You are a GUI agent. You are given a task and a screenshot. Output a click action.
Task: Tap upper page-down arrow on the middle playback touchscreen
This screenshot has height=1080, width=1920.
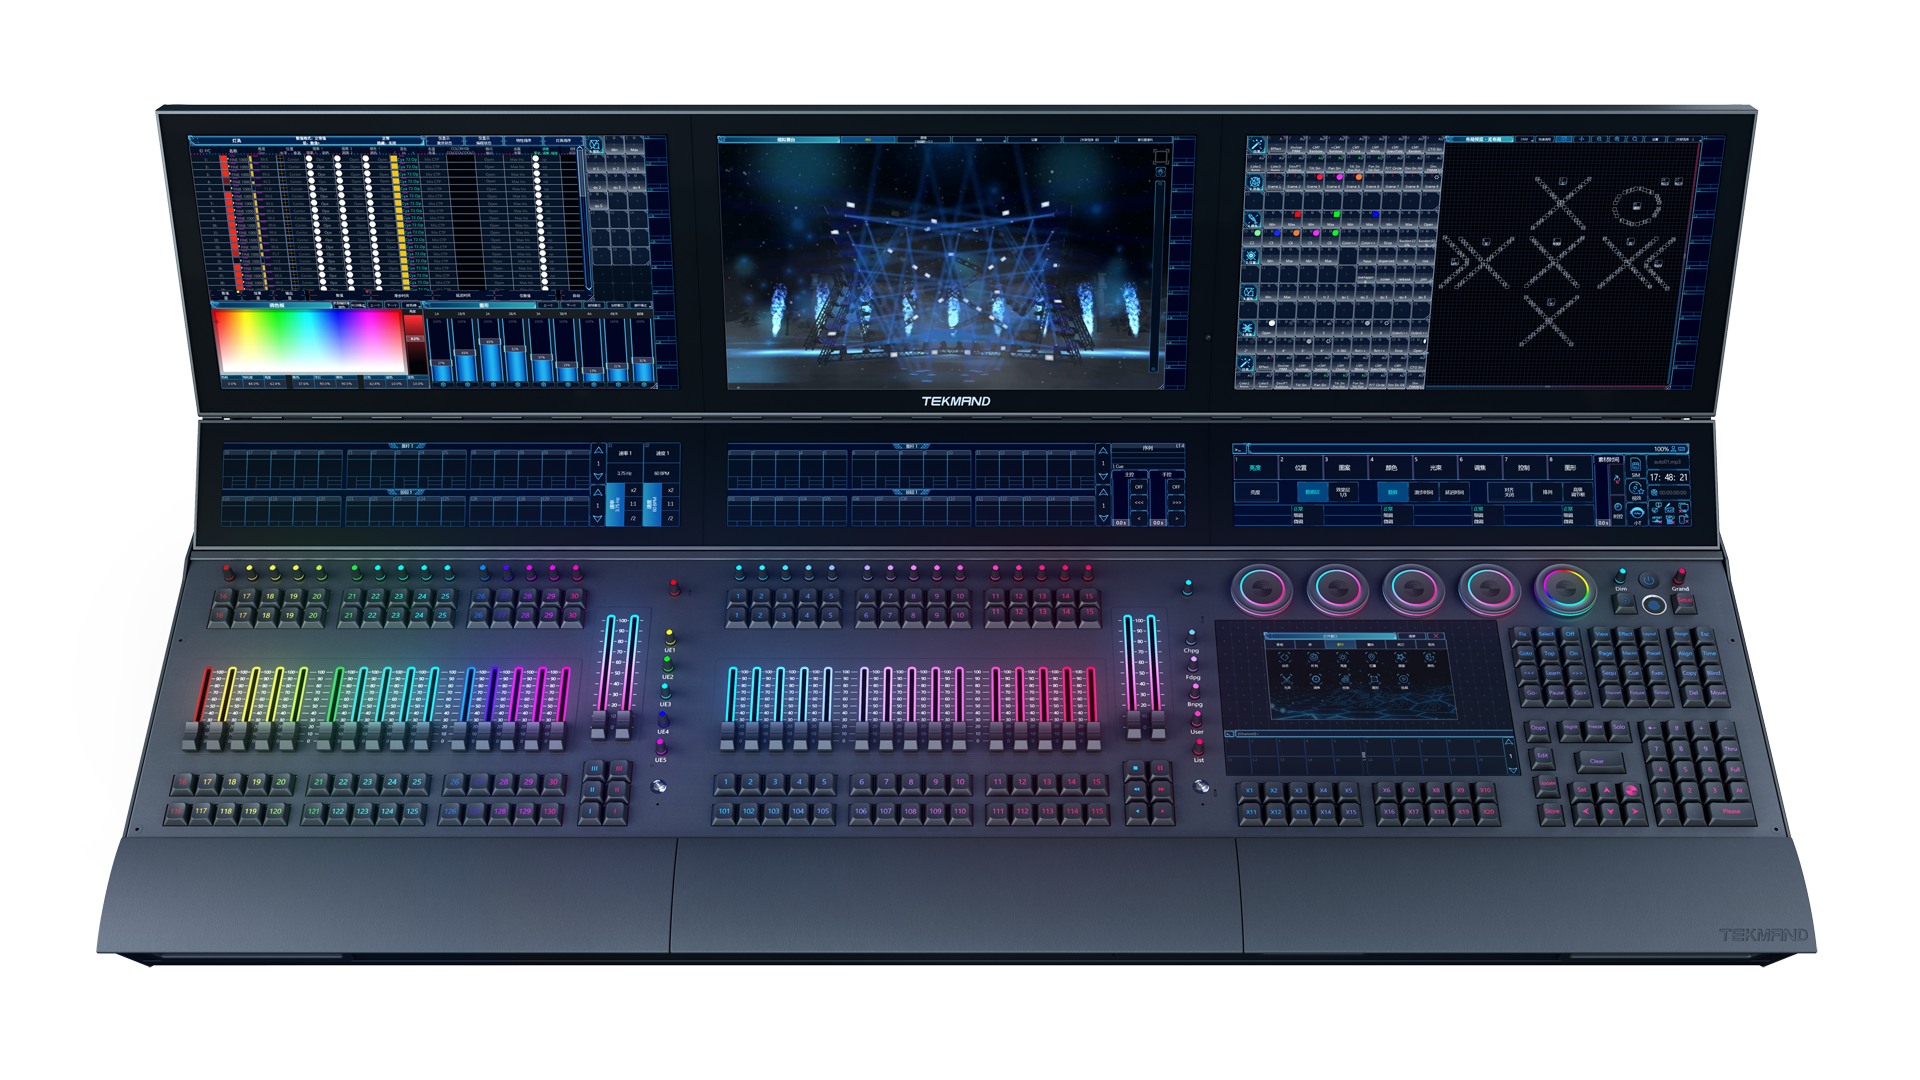point(1103,476)
